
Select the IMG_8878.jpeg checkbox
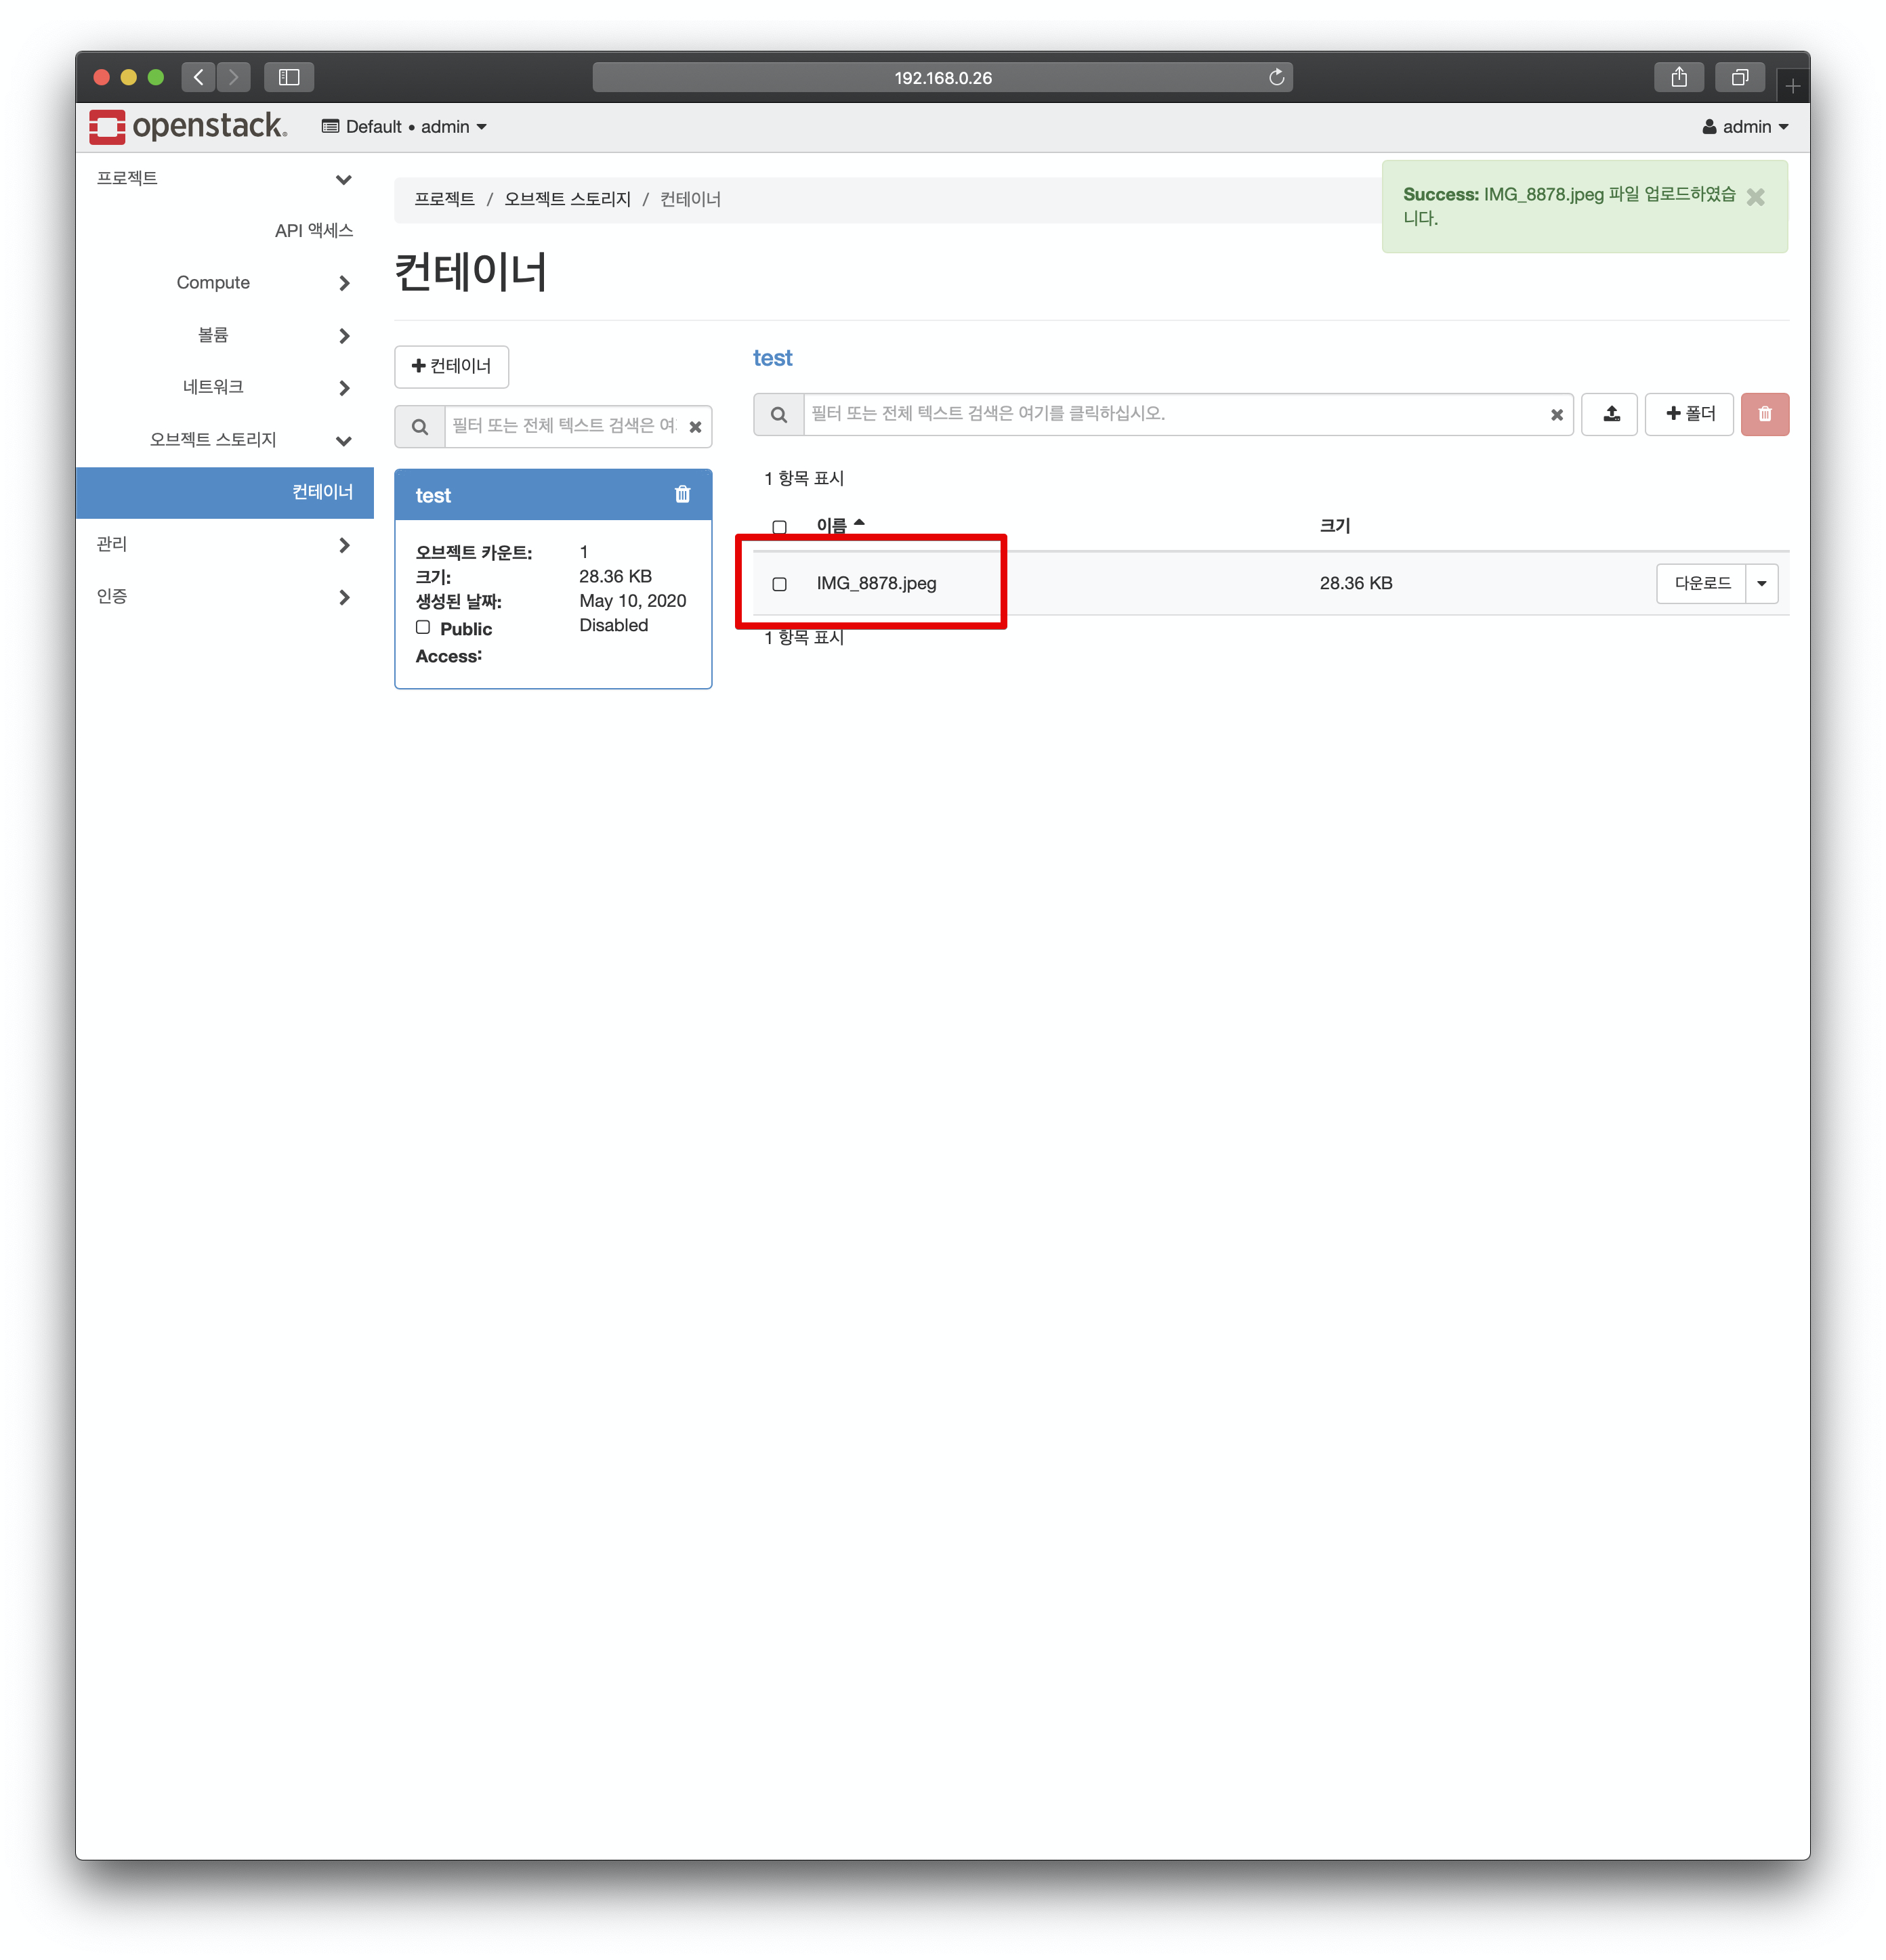(779, 584)
